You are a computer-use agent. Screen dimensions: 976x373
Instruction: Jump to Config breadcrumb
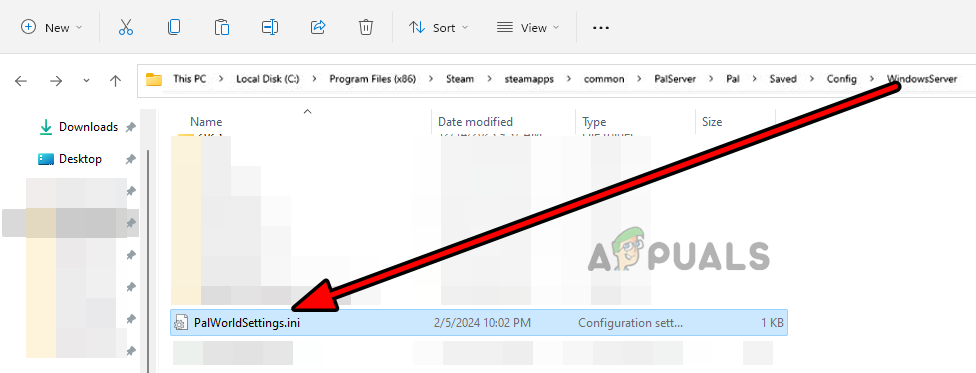point(842,79)
